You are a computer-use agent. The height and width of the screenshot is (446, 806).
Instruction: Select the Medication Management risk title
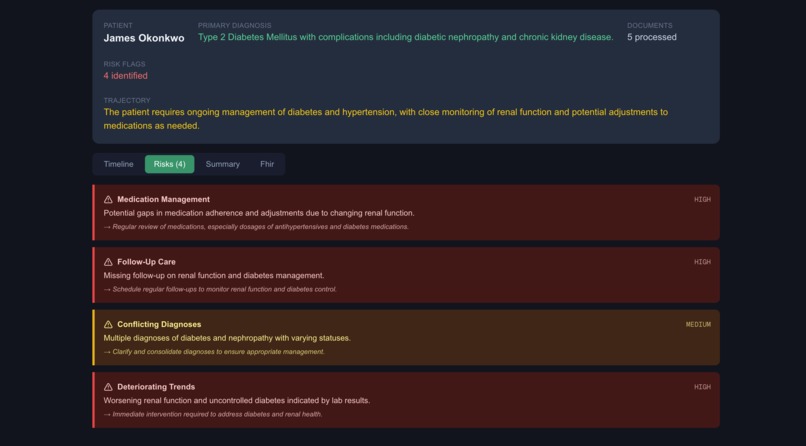[163, 199]
